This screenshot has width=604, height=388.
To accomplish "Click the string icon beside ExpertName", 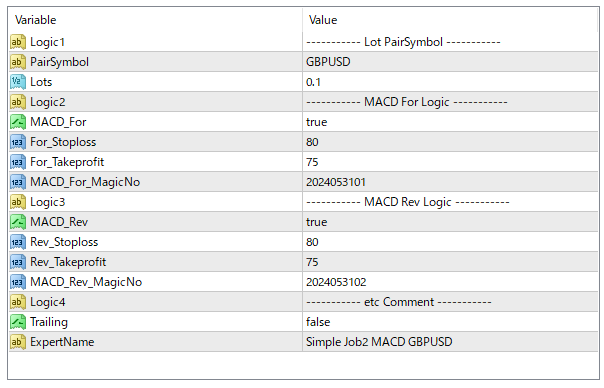I will pyautogui.click(x=18, y=342).
